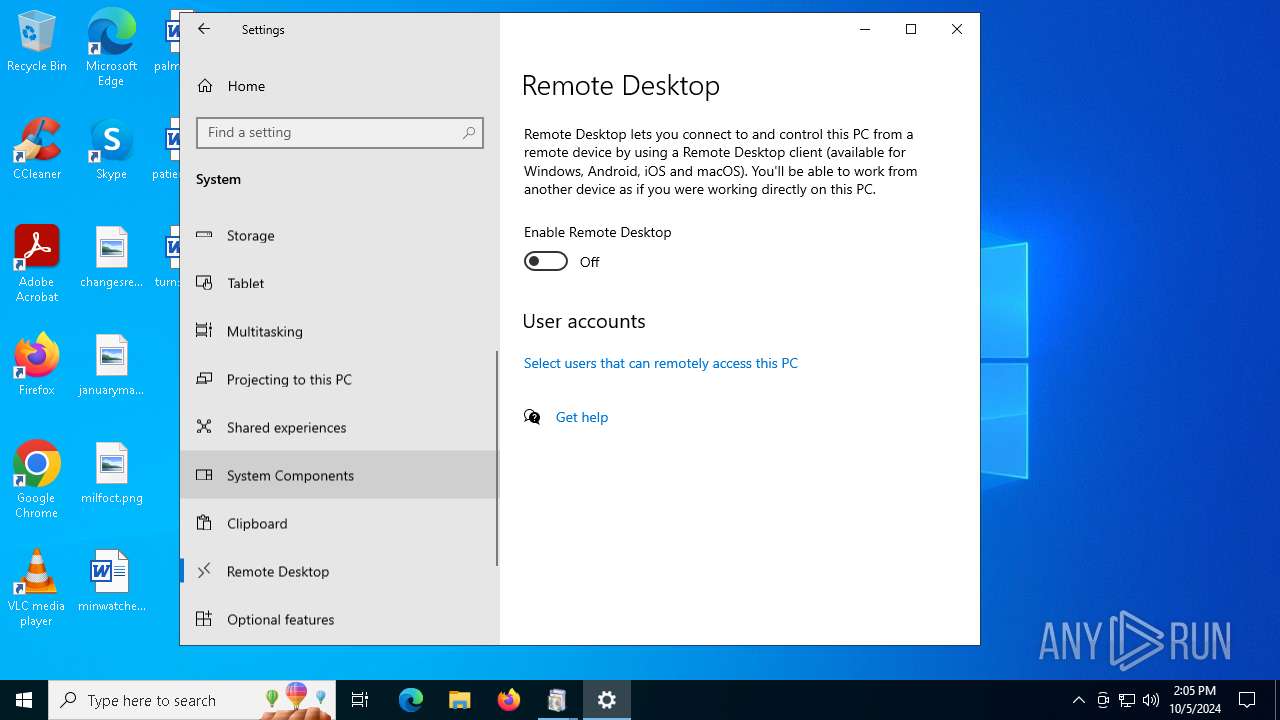1280x720 pixels.
Task: Click Select users that can remotely access this PC
Action: (x=661, y=363)
